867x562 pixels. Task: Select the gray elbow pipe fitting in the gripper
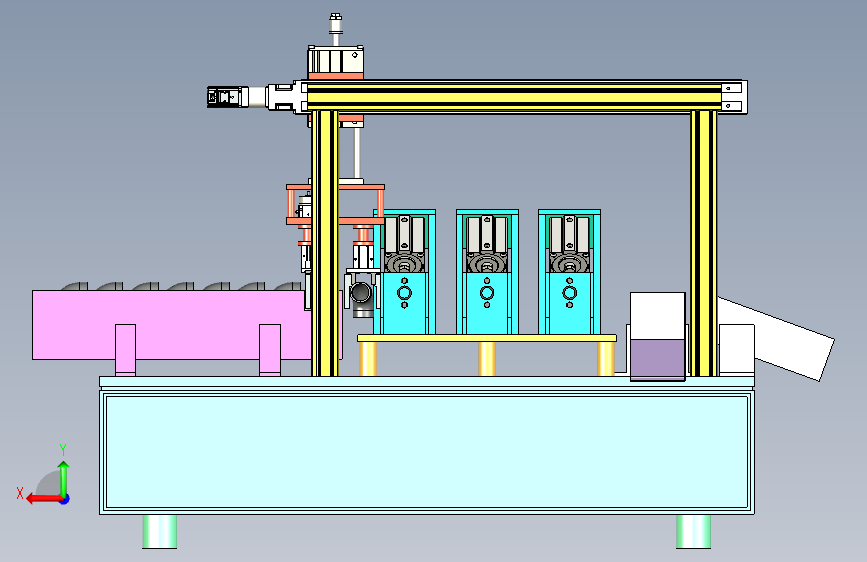tap(362, 299)
